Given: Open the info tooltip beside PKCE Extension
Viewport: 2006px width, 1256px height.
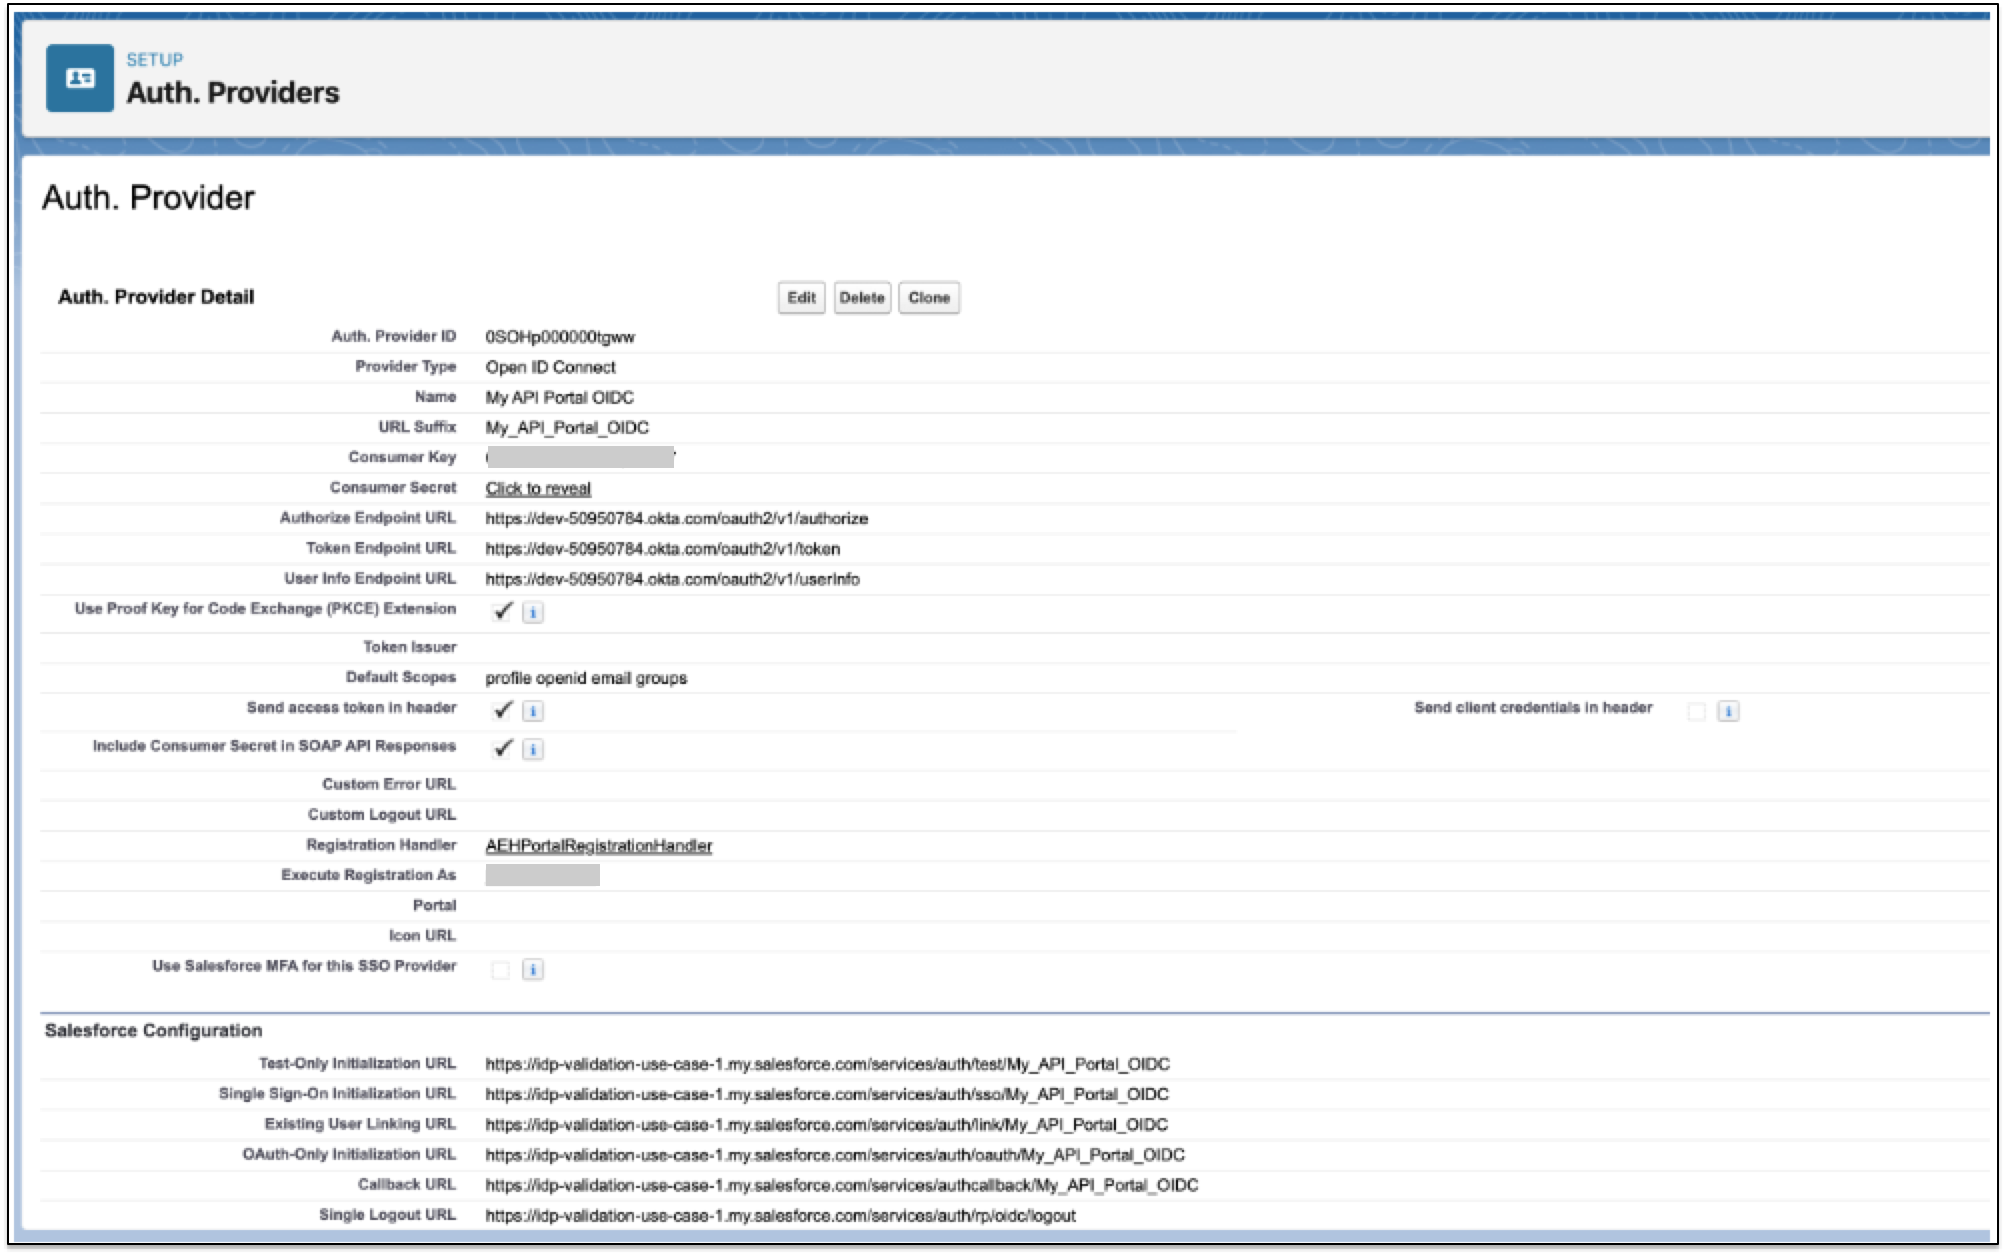Looking at the screenshot, I should (x=534, y=613).
